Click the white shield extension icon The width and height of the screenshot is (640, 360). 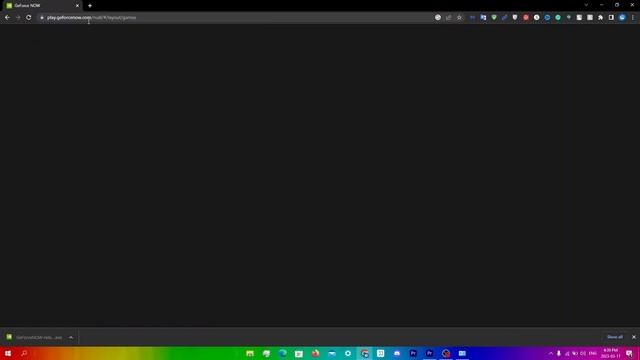(x=515, y=18)
